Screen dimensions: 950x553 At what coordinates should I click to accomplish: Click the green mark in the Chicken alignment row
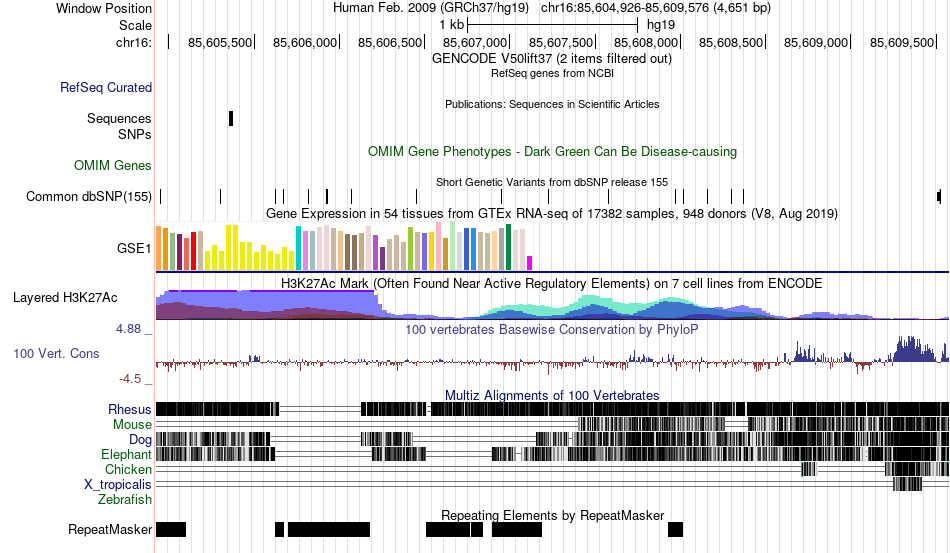coord(802,469)
